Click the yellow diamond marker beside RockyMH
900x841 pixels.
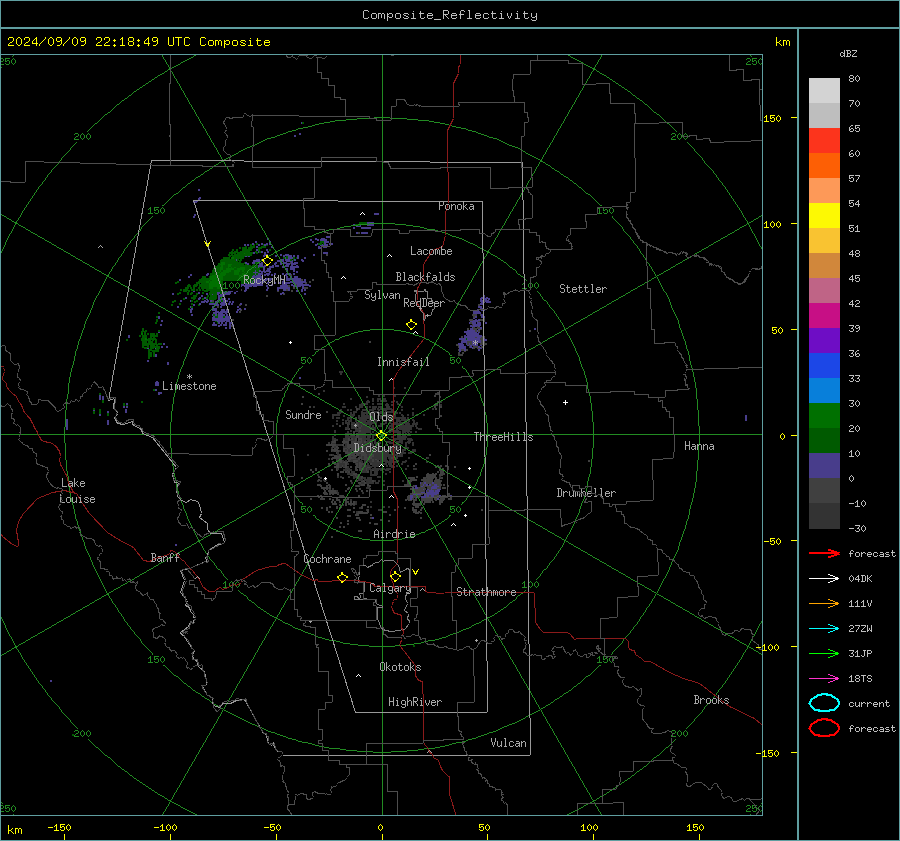(267, 261)
